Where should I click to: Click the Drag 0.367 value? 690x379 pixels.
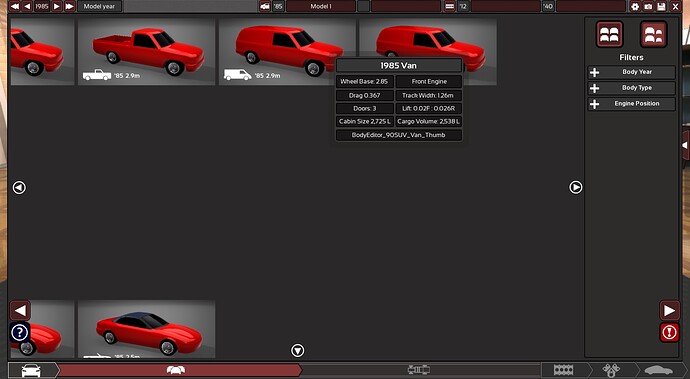click(x=364, y=96)
